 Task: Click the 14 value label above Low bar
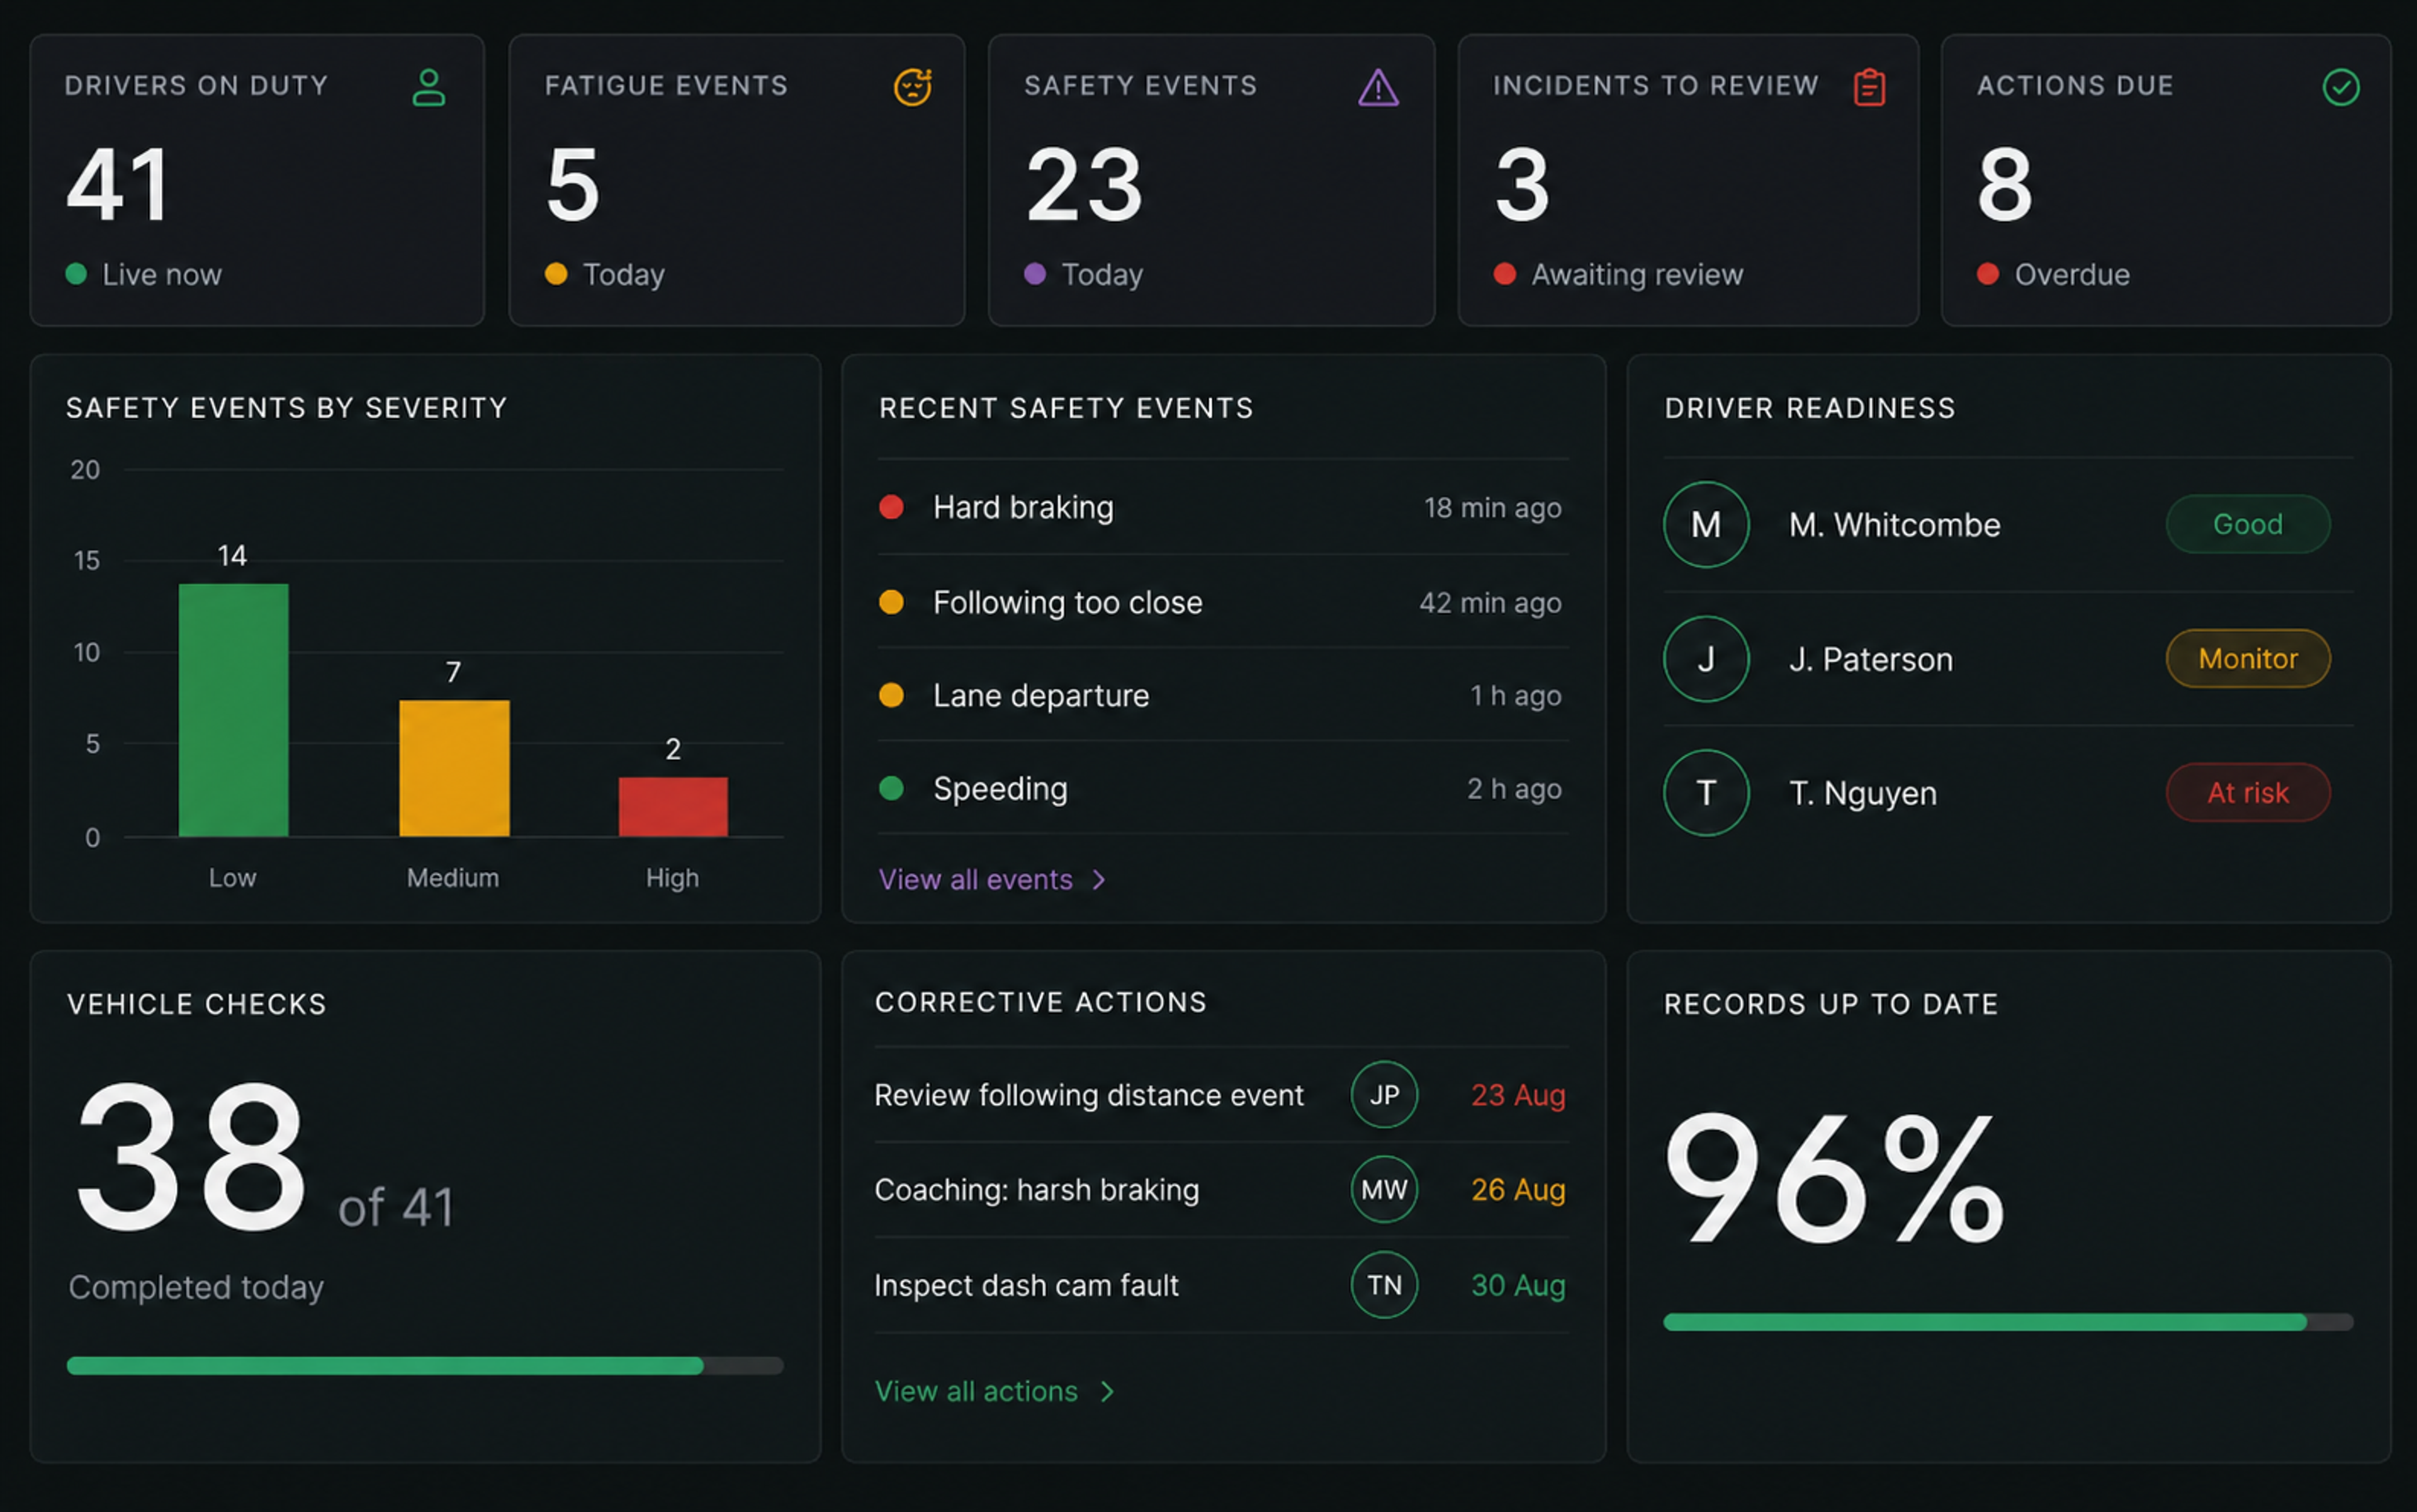[x=232, y=556]
